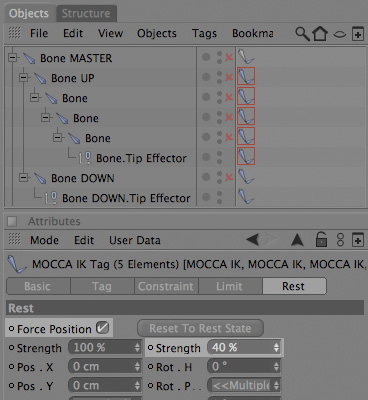Screen dimensions: 368x400
Task: Click the left Strength 100 % field
Action: point(105,348)
